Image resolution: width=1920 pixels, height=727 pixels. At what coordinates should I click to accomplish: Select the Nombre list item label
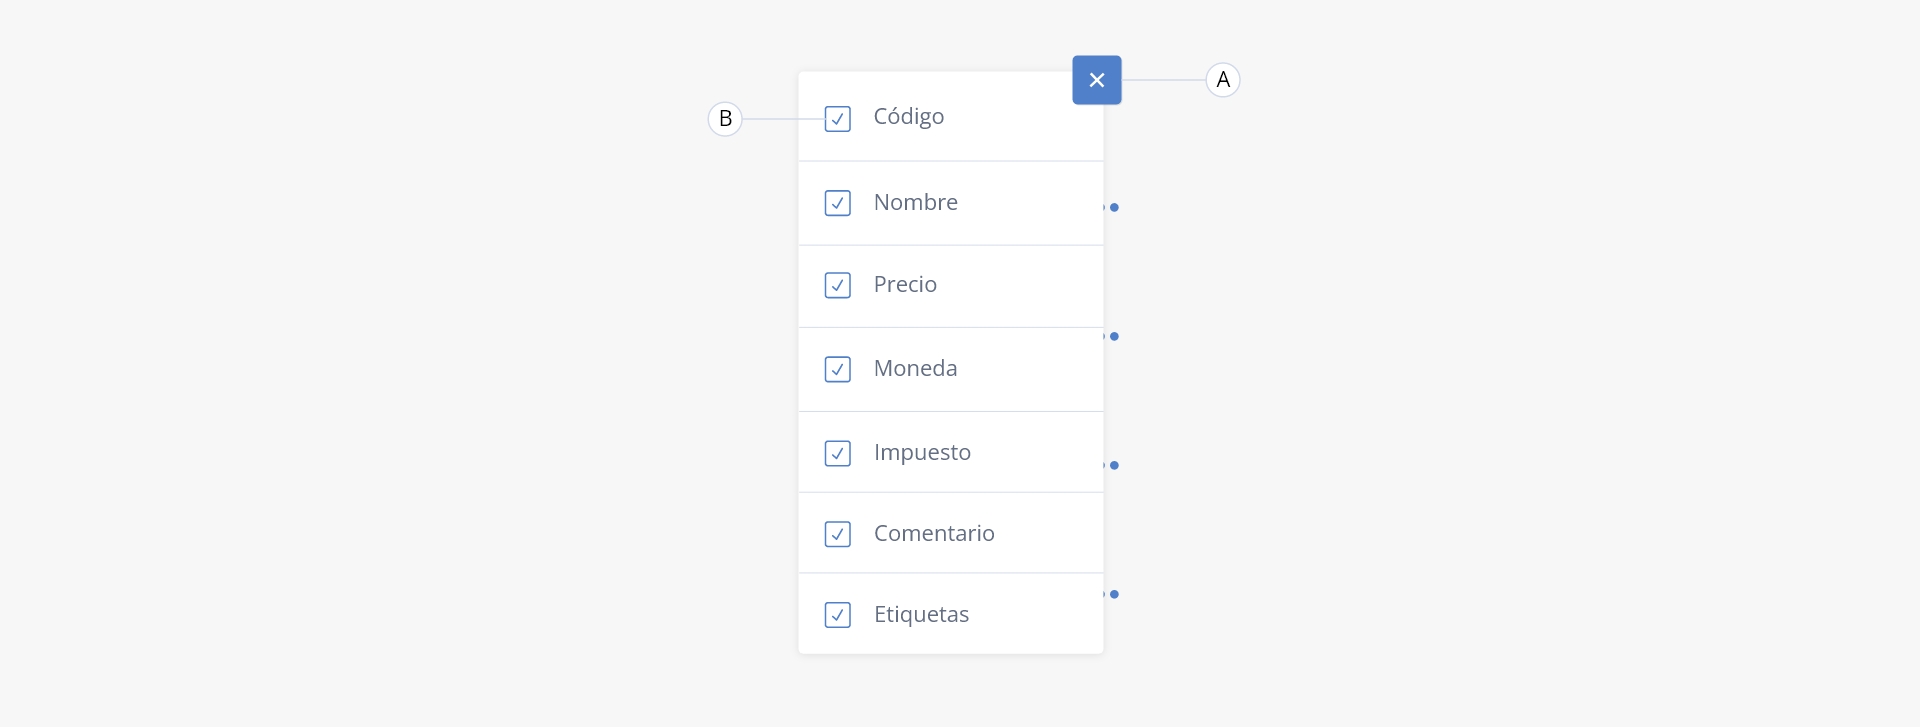[x=916, y=202]
